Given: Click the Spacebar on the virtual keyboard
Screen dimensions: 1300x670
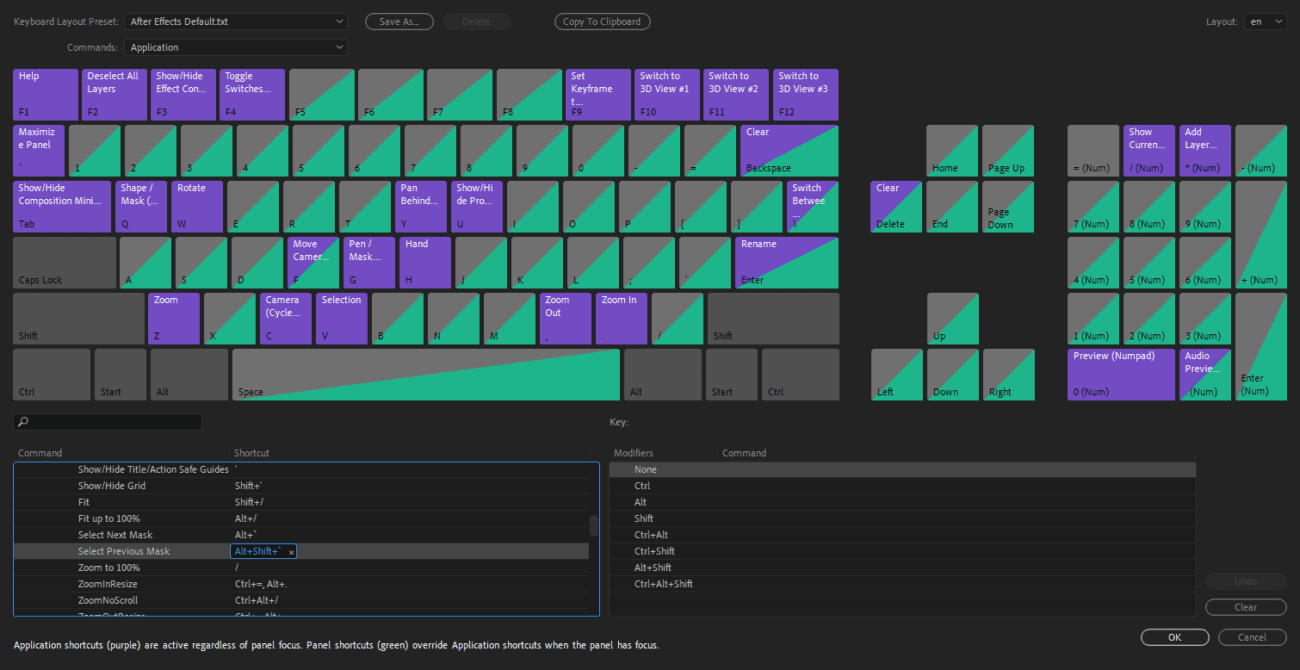Looking at the screenshot, I should point(427,373).
